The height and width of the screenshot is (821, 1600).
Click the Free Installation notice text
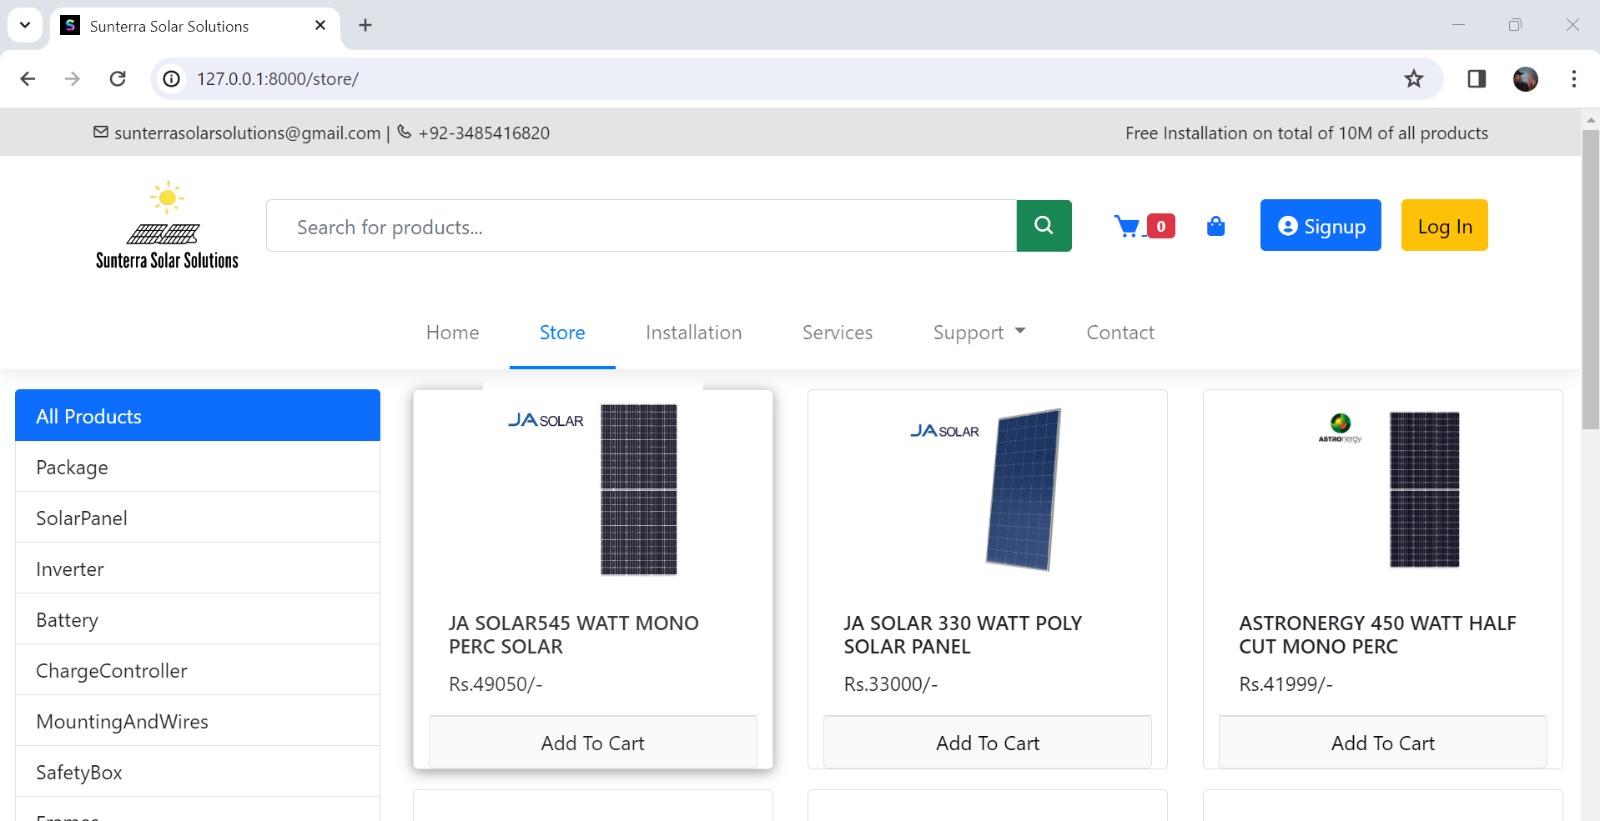pos(1306,133)
